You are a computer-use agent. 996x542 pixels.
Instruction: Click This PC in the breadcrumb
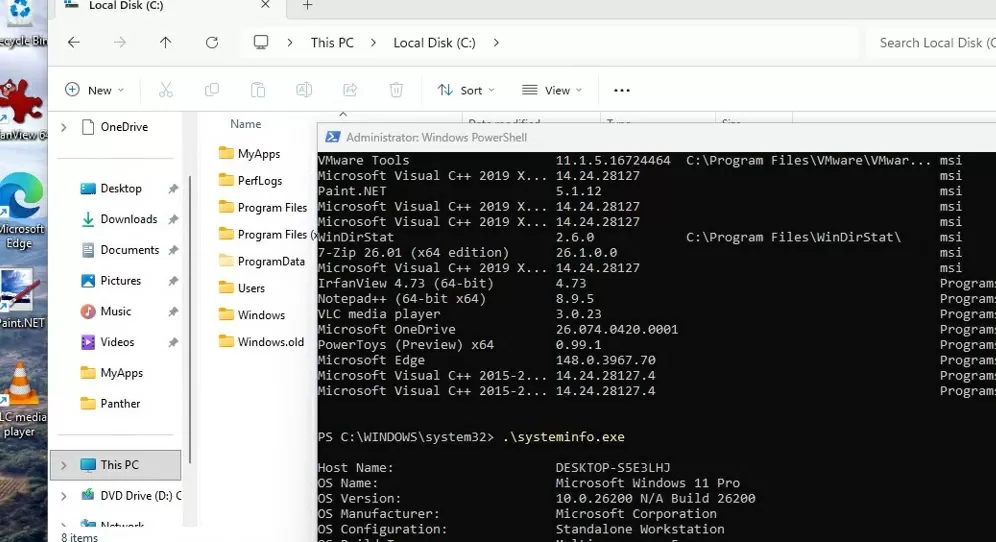point(332,43)
